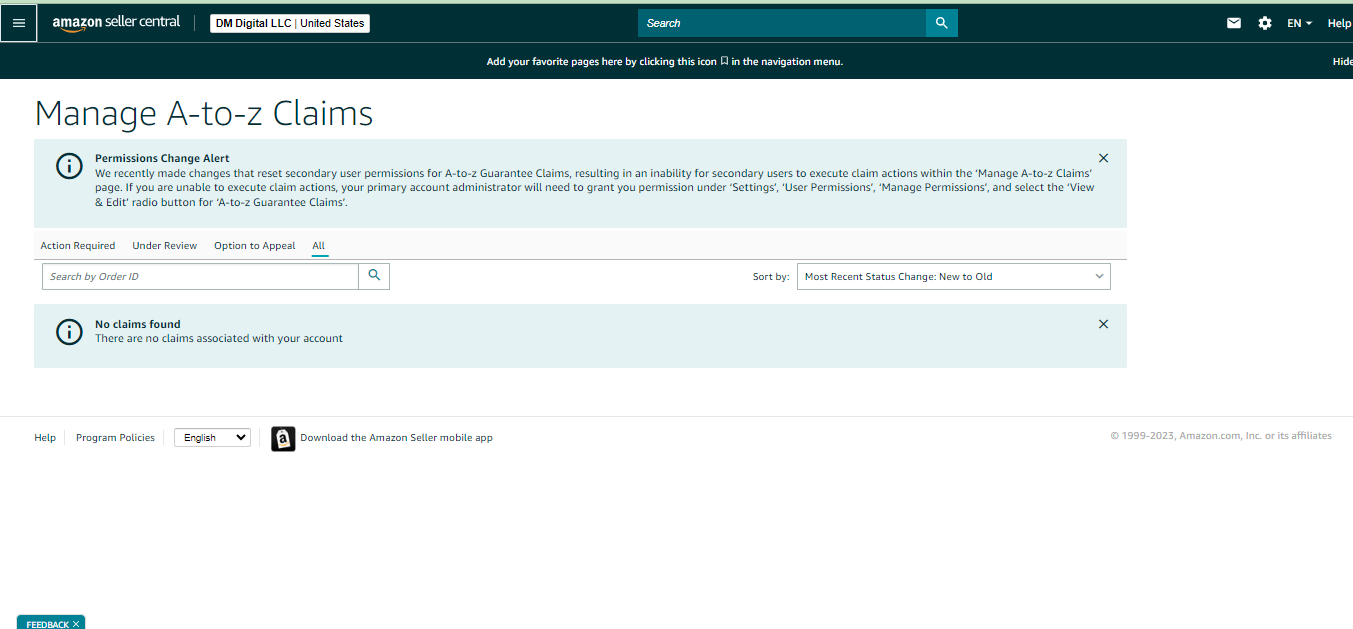Open the settings gear icon

[1265, 23]
